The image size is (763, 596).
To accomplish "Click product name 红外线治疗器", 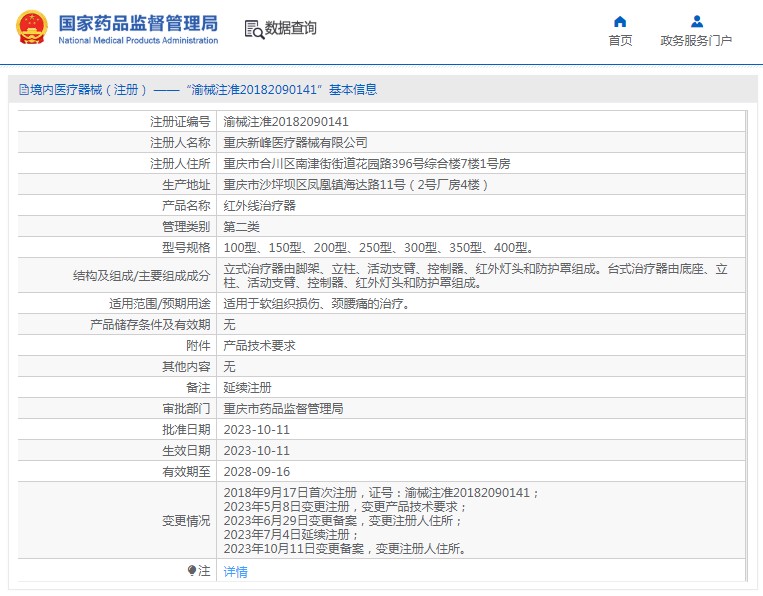I will pos(259,206).
